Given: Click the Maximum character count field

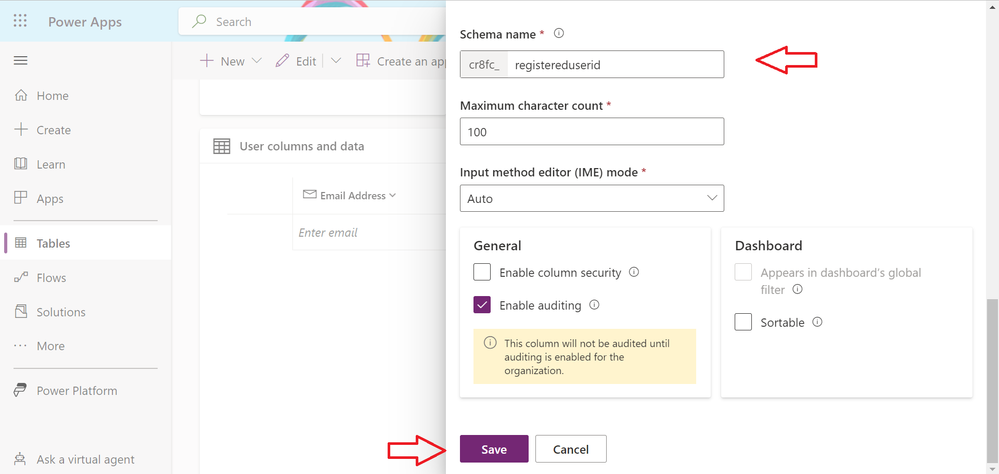Looking at the screenshot, I should pos(592,131).
